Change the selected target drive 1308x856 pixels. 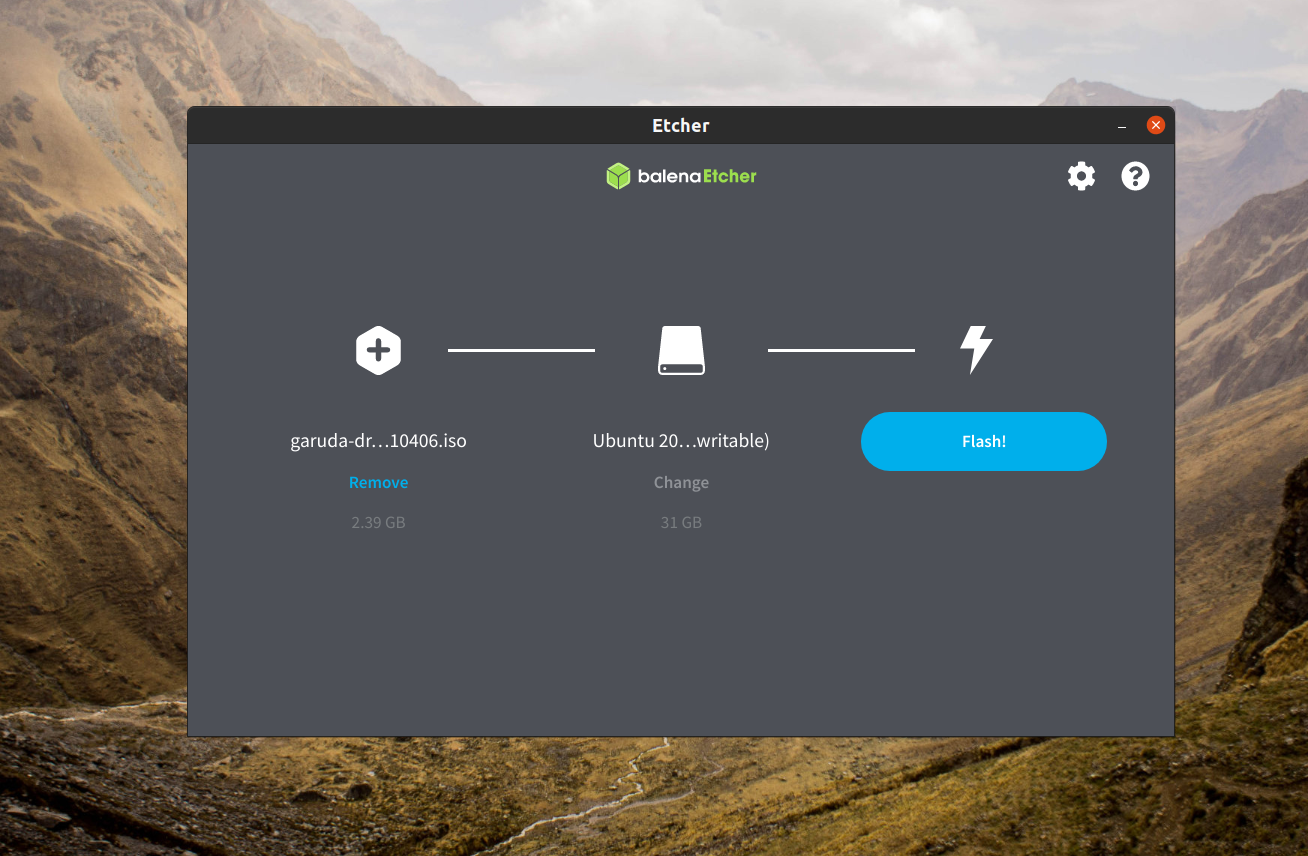coord(681,482)
